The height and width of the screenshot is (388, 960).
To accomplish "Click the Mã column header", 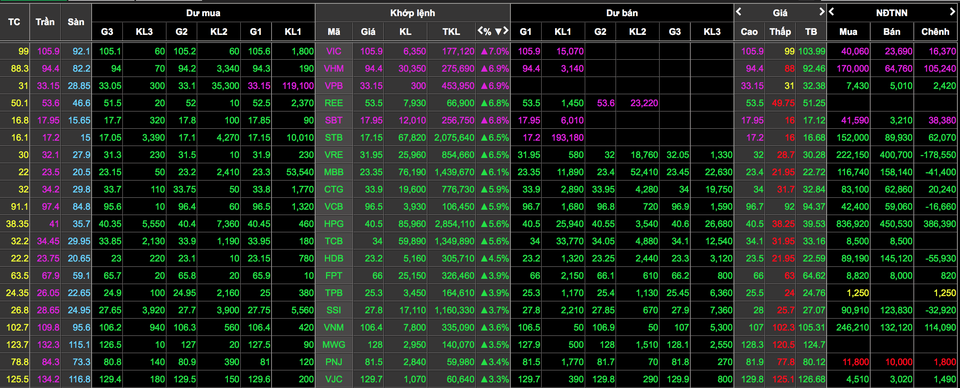I will click(x=334, y=31).
